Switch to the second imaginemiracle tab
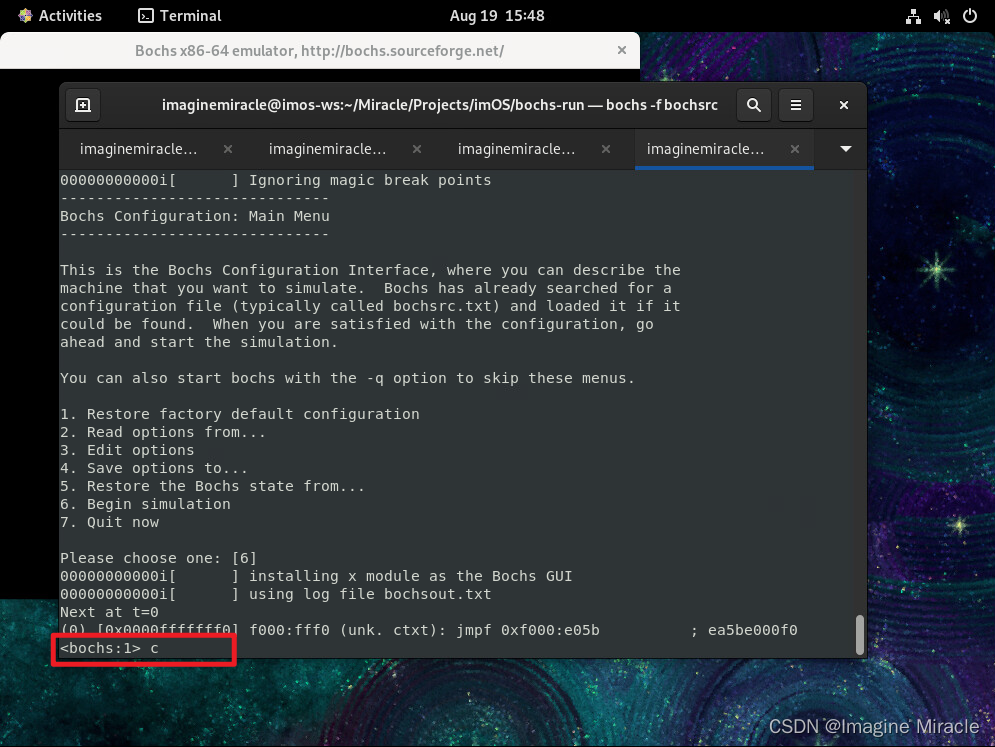The height and width of the screenshot is (747, 995). (x=327, y=149)
